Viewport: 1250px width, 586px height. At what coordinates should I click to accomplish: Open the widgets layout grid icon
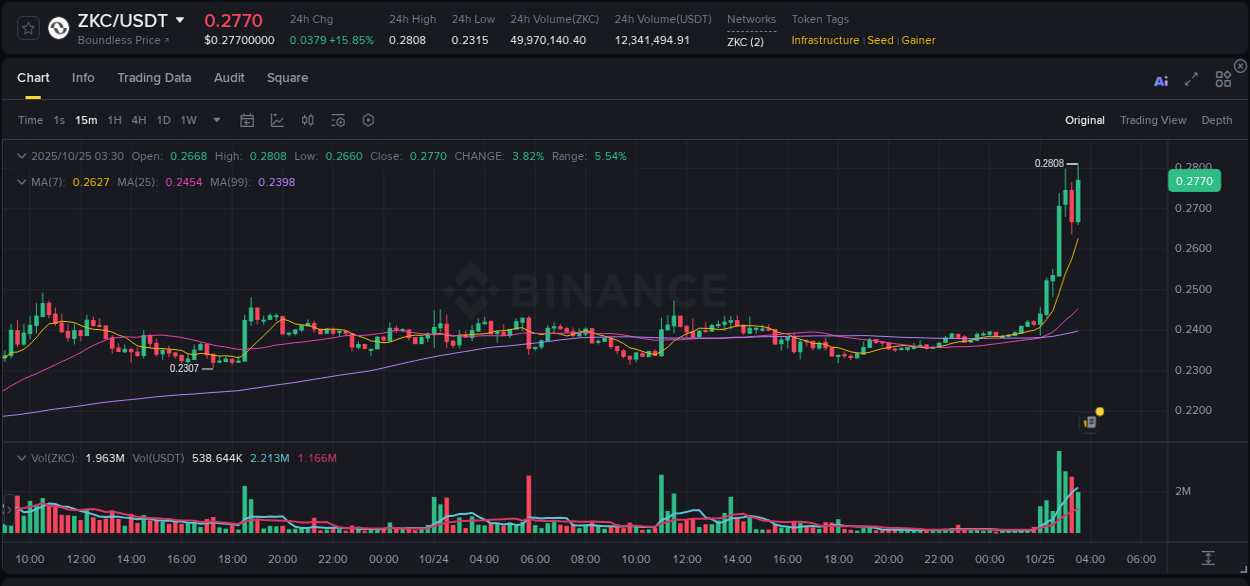coord(1222,78)
